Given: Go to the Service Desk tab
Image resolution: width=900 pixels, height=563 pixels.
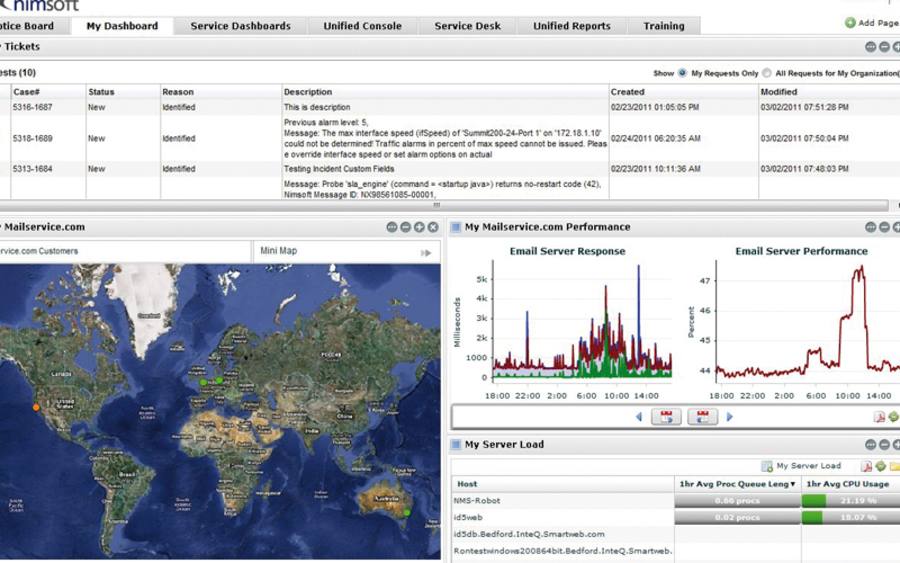Looking at the screenshot, I should click(467, 26).
